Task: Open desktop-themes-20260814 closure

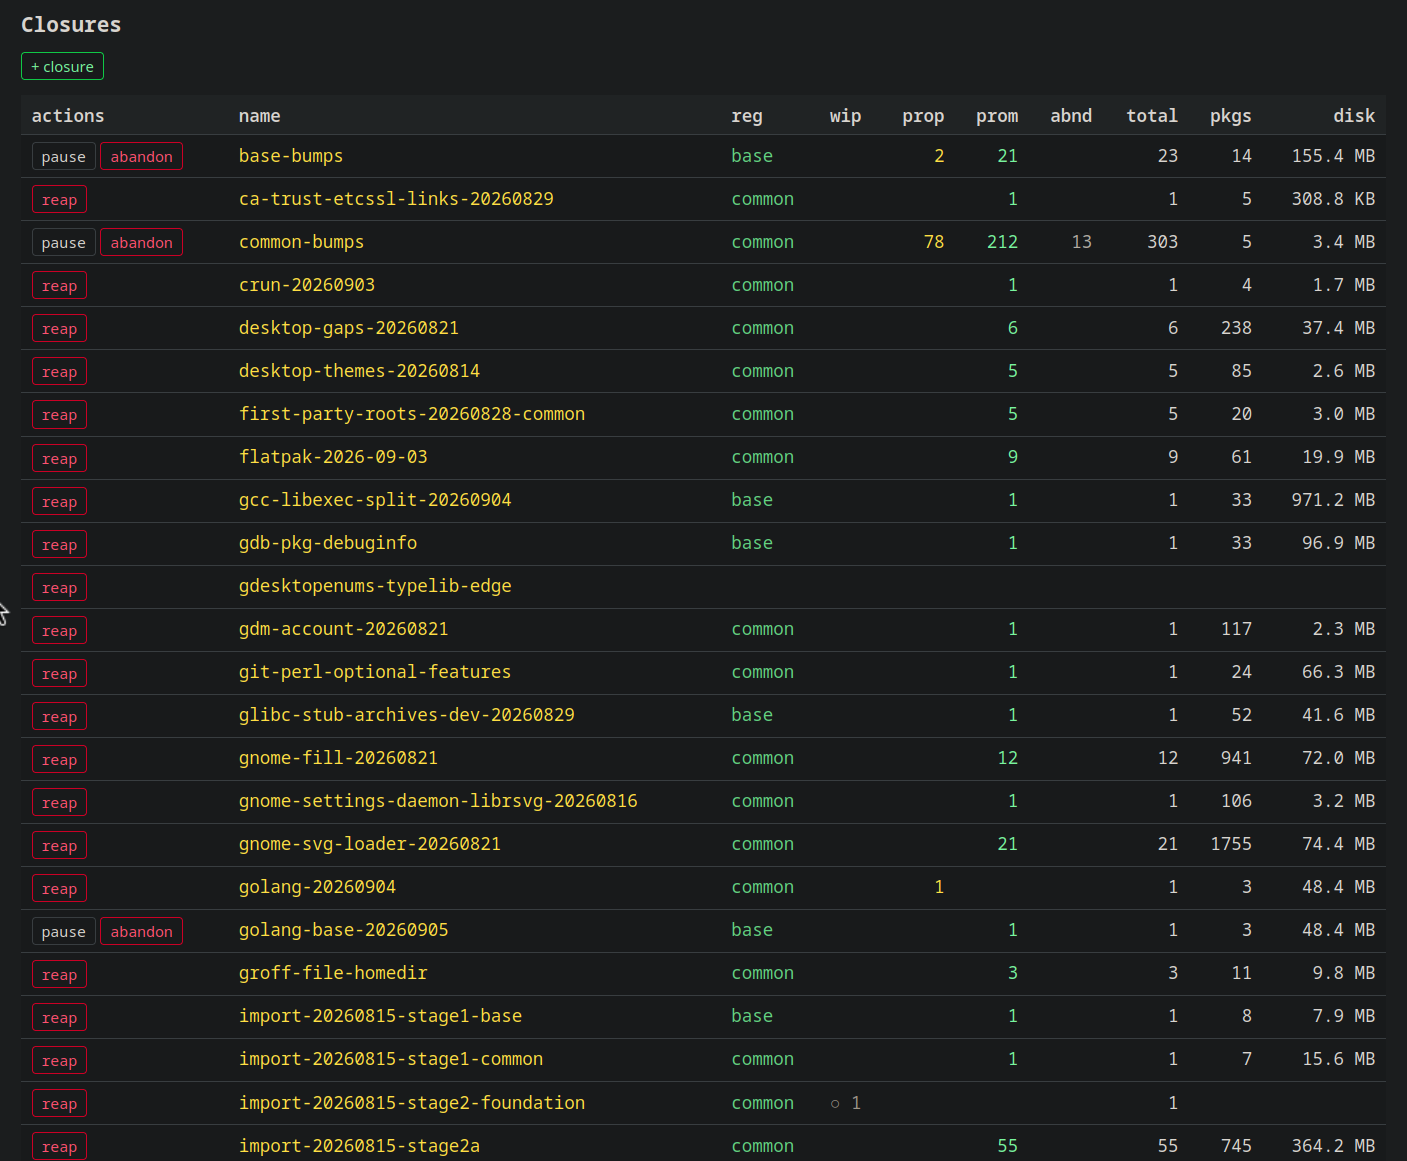Action: coord(359,371)
